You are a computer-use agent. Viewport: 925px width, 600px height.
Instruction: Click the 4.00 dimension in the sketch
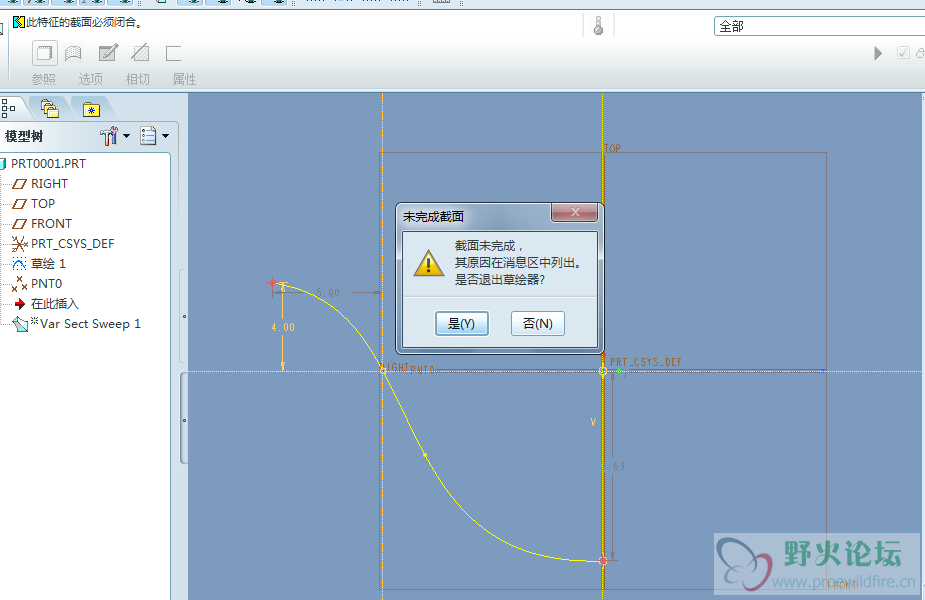283,327
